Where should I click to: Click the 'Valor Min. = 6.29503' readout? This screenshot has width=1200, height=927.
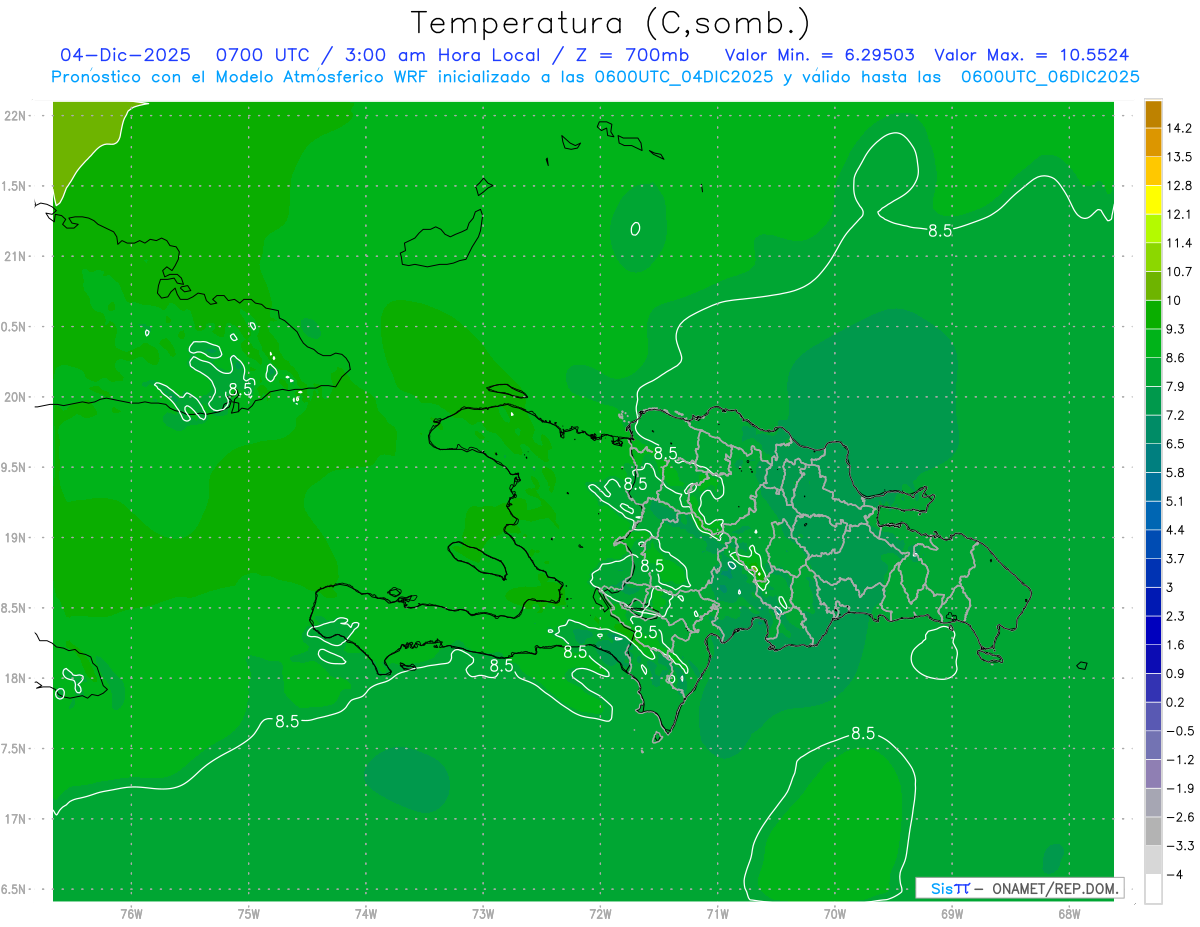point(820,55)
